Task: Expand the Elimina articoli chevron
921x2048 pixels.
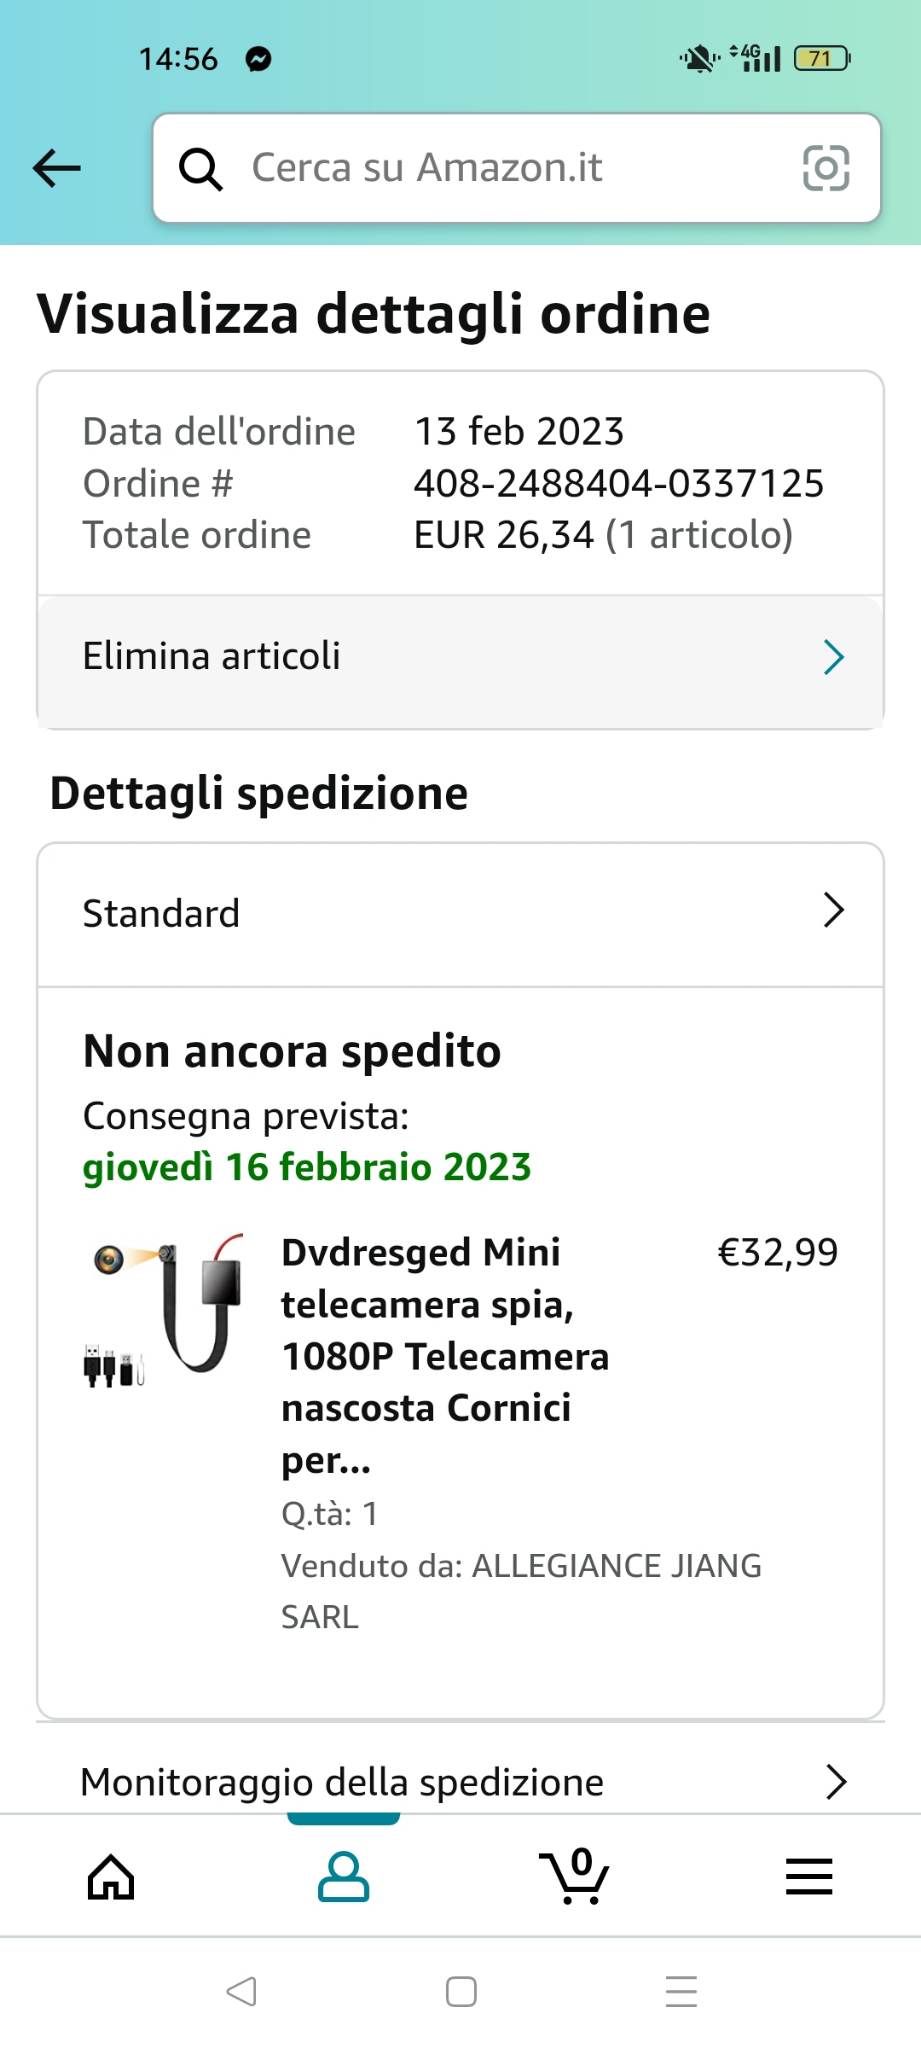Action: pyautogui.click(x=834, y=657)
